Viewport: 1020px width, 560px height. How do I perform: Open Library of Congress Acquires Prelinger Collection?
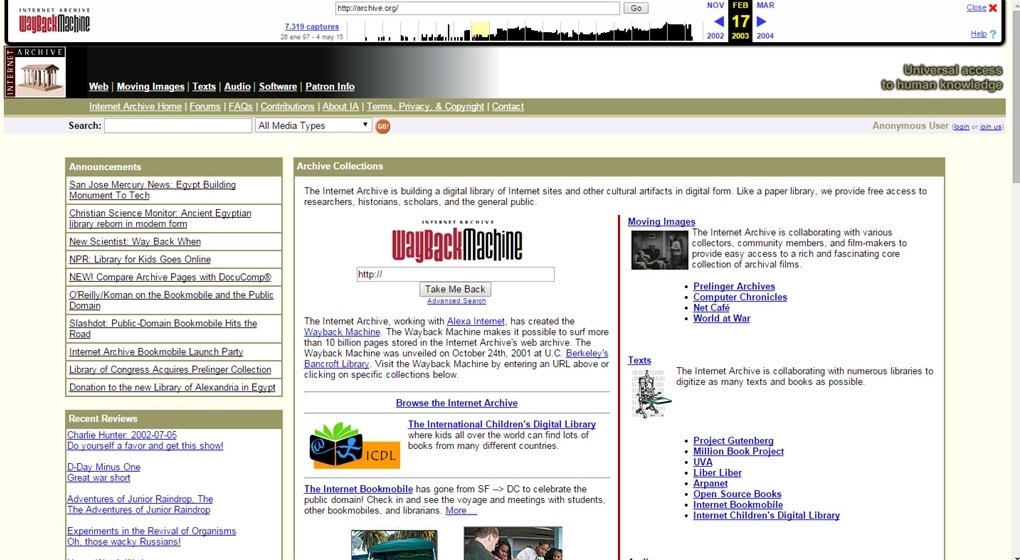pyautogui.click(x=170, y=369)
